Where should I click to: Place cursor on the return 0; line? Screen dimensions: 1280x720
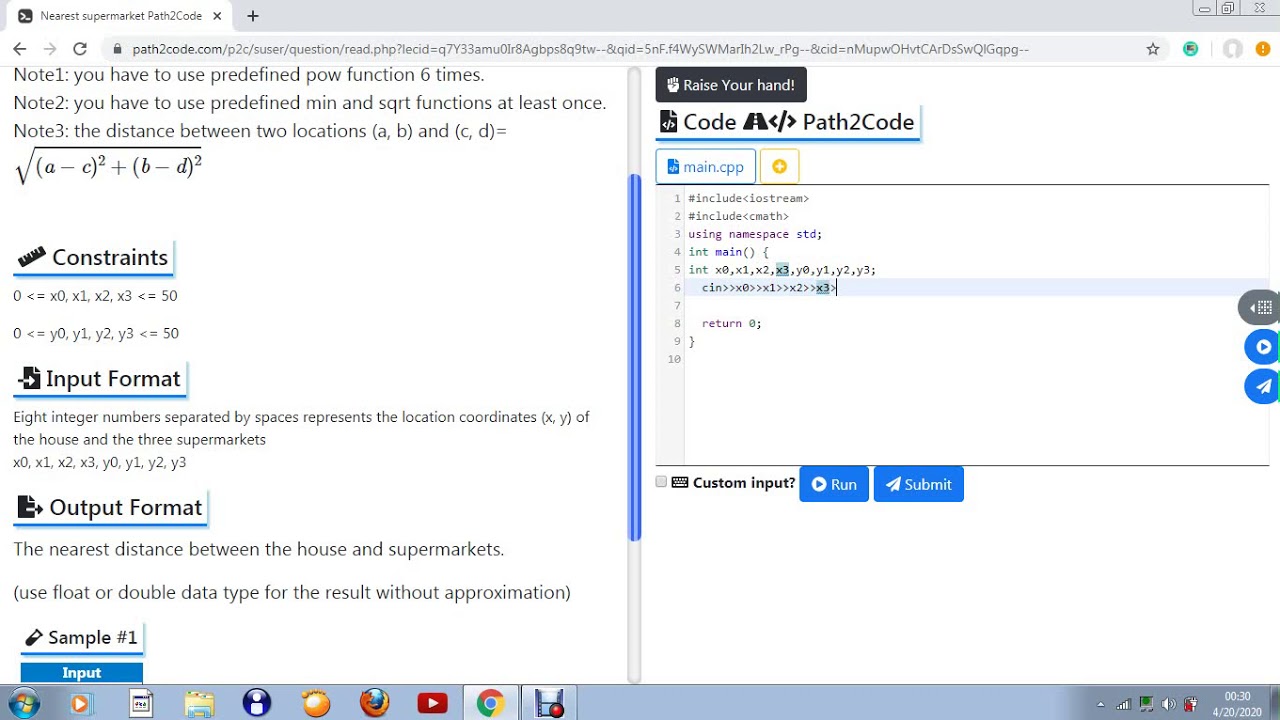click(731, 323)
